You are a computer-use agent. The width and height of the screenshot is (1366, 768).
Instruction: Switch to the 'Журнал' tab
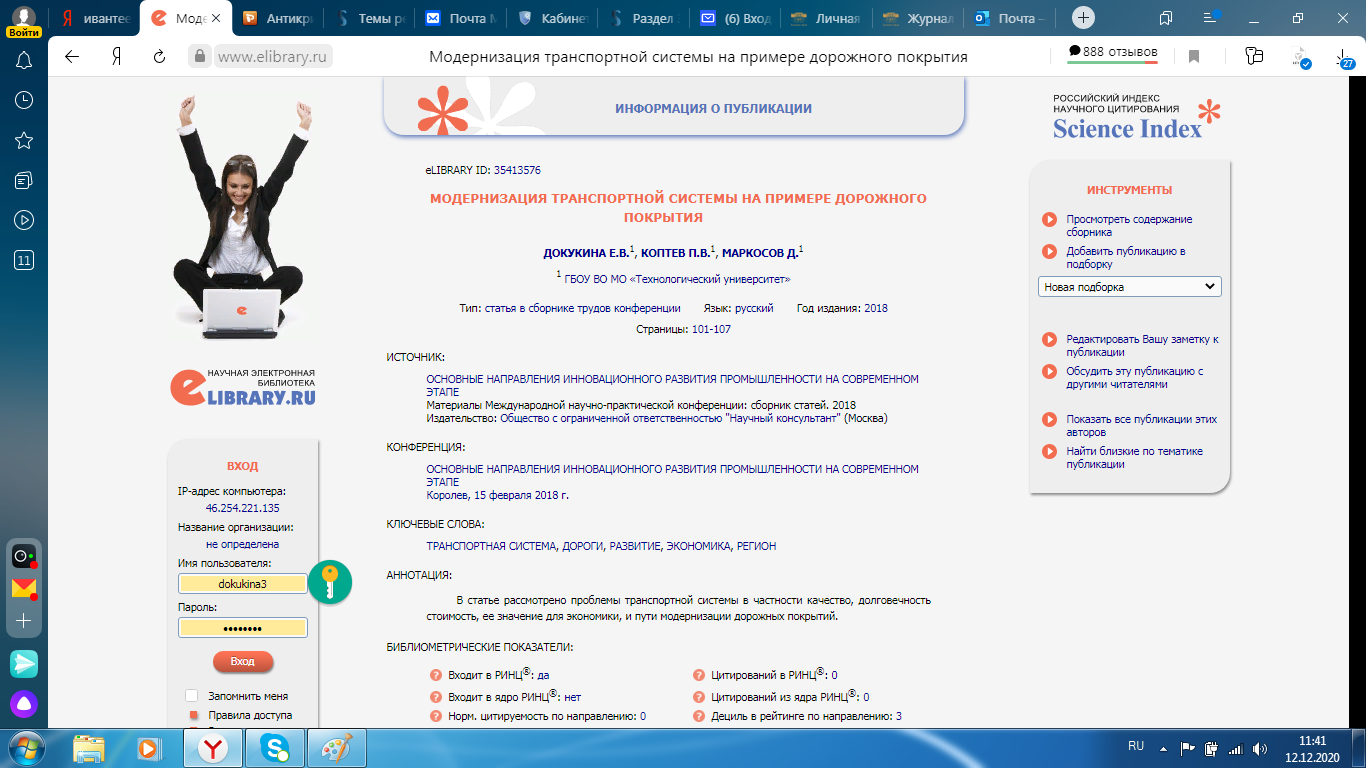click(x=917, y=18)
